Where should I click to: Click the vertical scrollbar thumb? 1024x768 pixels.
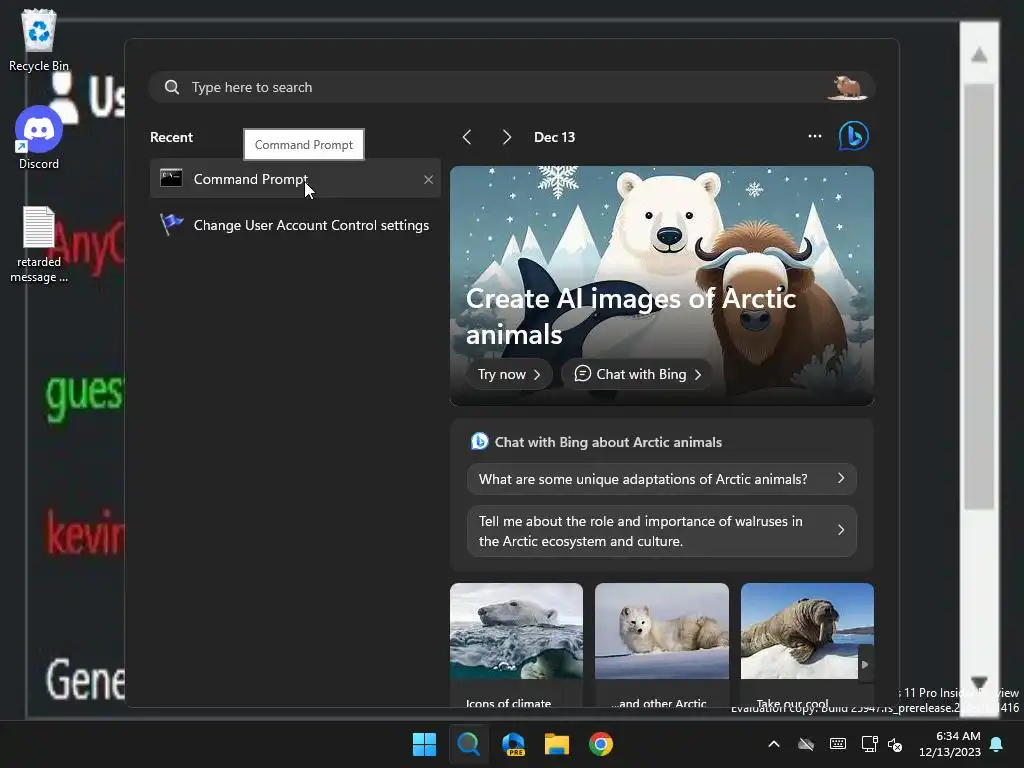coord(979,296)
